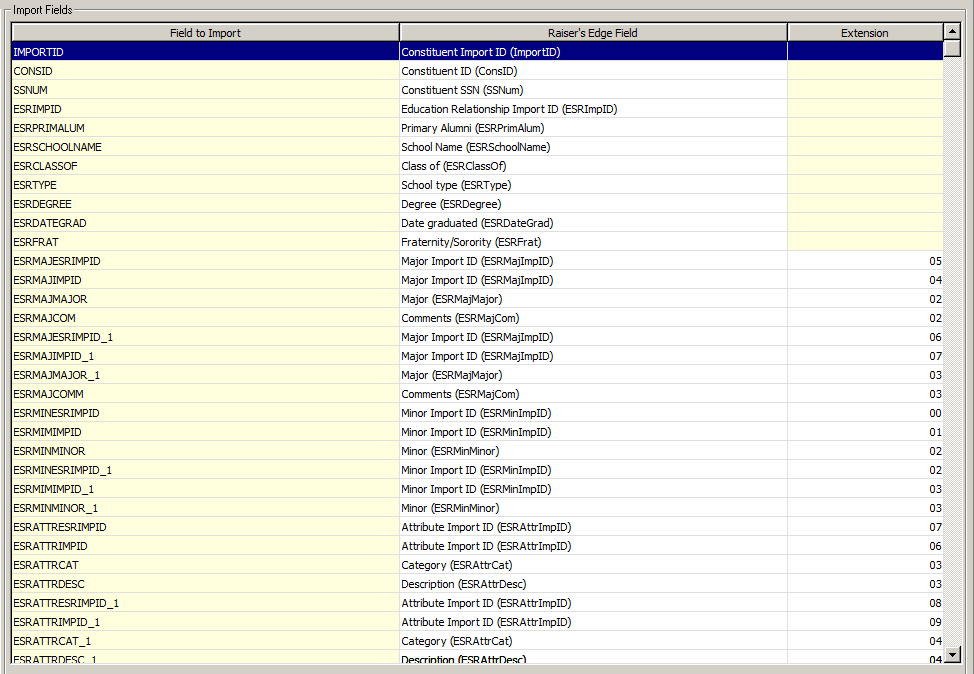Select the ESRATTRCAT_1 field cell
The width and height of the screenshot is (974, 674).
coord(205,641)
